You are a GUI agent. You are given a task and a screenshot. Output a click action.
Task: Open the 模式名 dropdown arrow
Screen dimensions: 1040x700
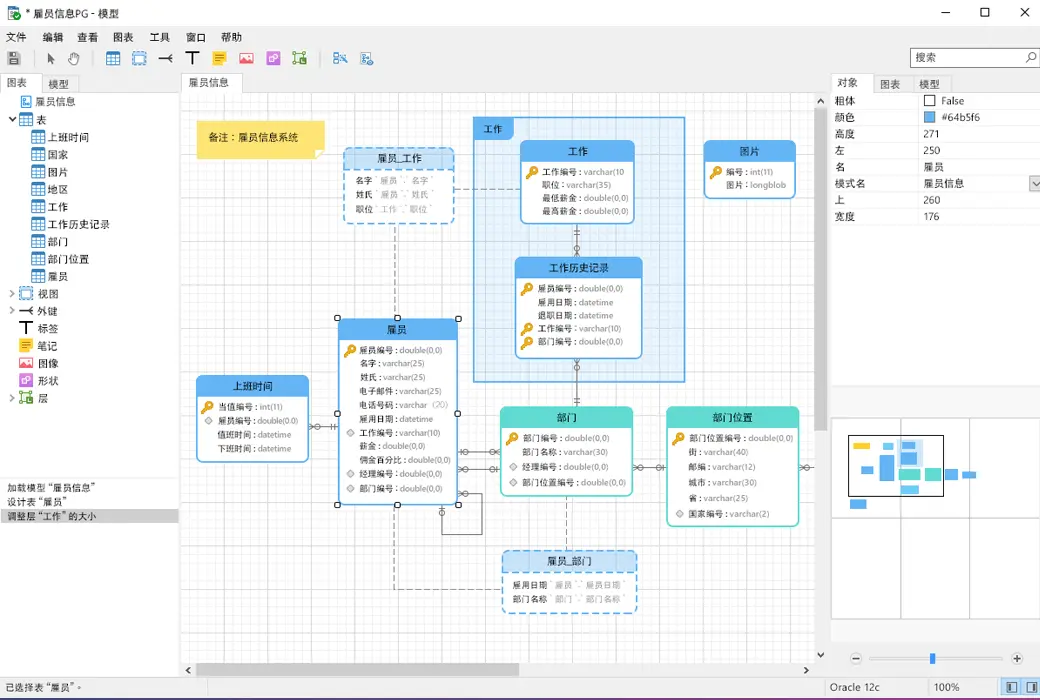1034,183
